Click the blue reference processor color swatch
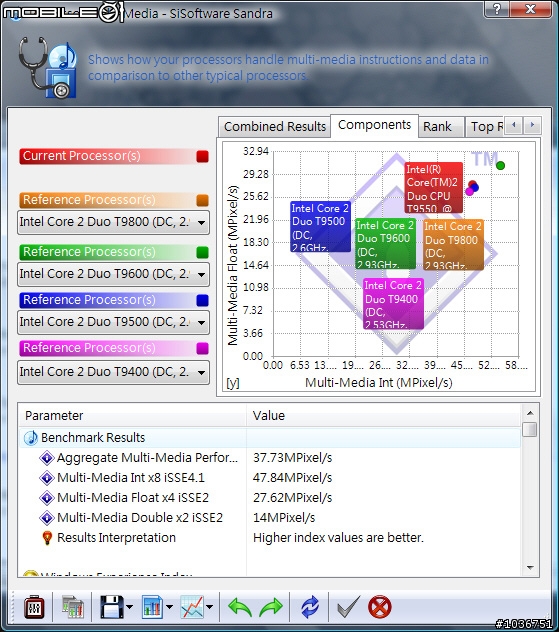 tap(202, 300)
